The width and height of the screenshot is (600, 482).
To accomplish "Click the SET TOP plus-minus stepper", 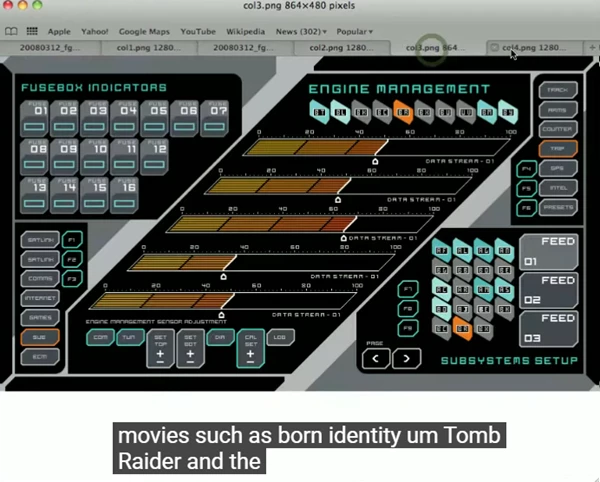I will [160, 348].
